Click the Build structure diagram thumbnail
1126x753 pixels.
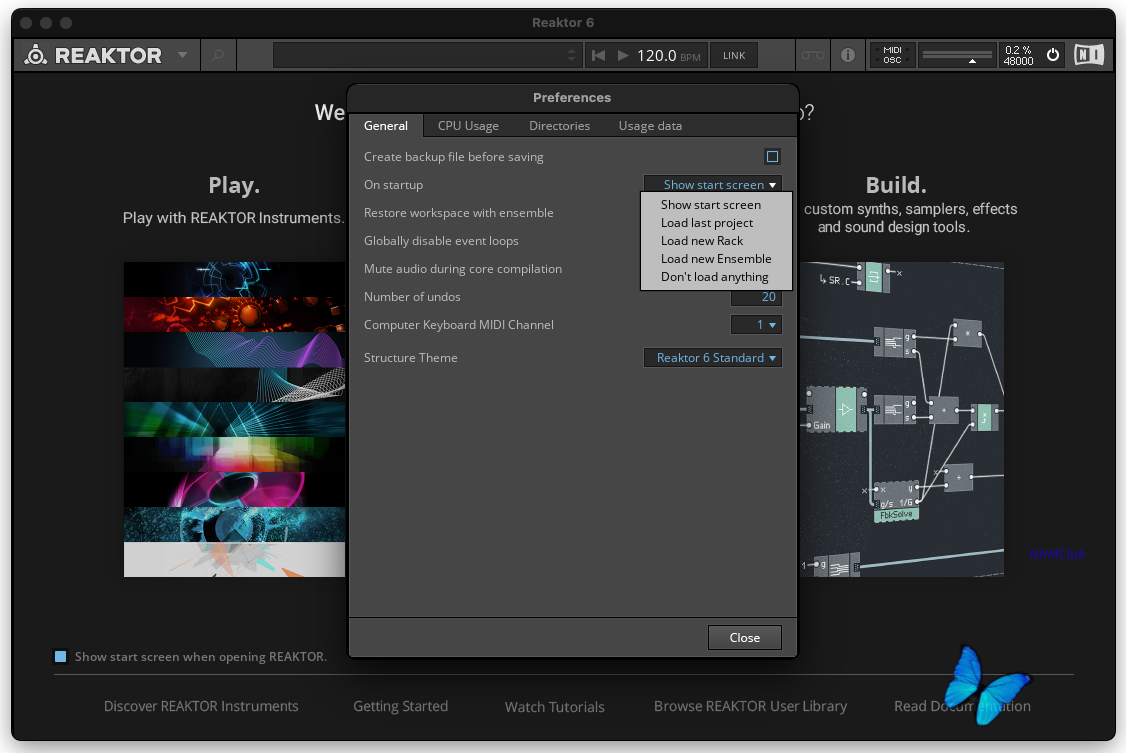(x=902, y=419)
